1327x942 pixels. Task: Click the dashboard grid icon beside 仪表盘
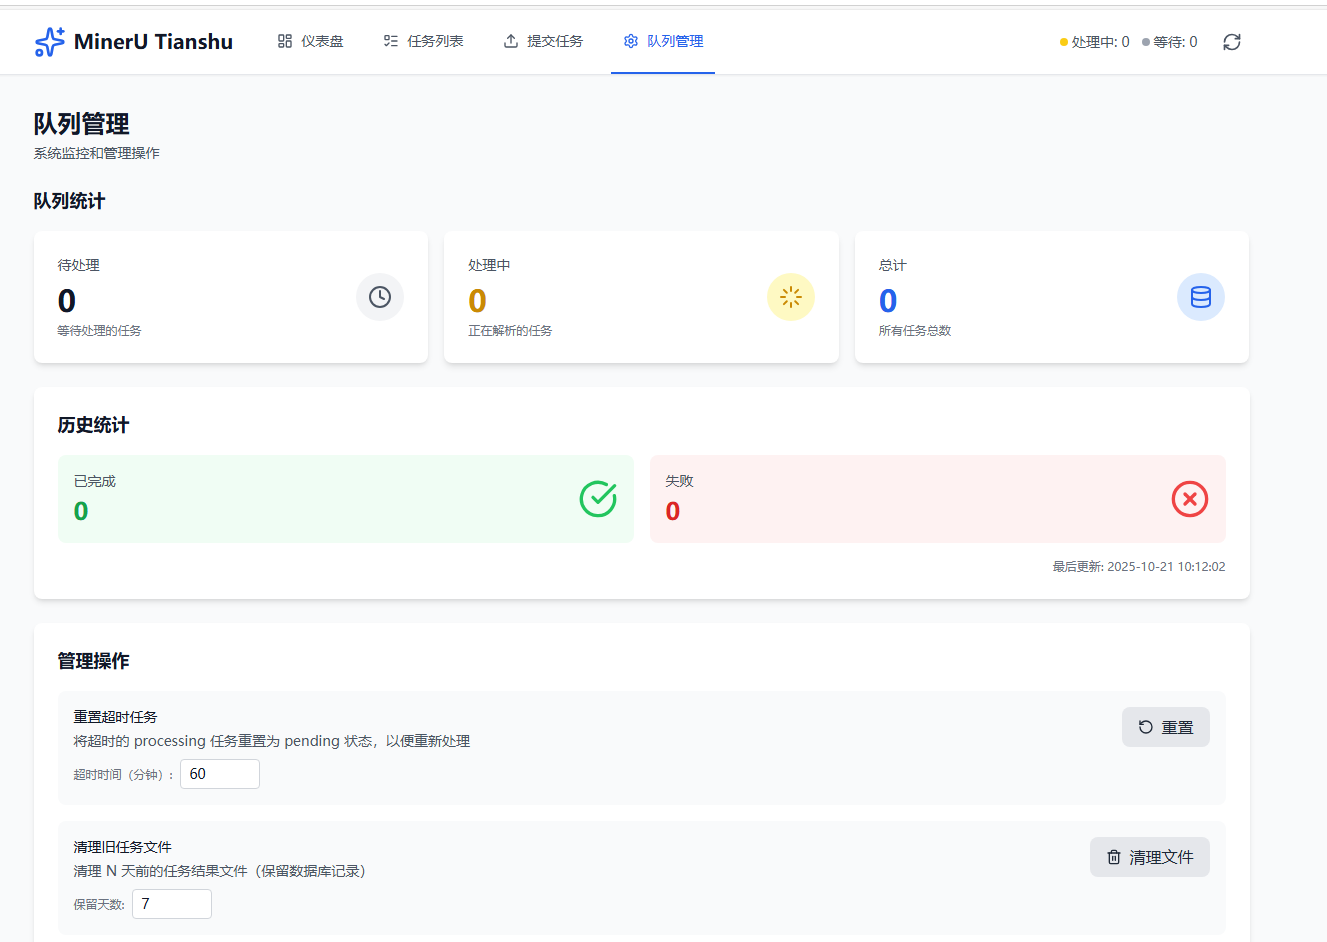285,41
